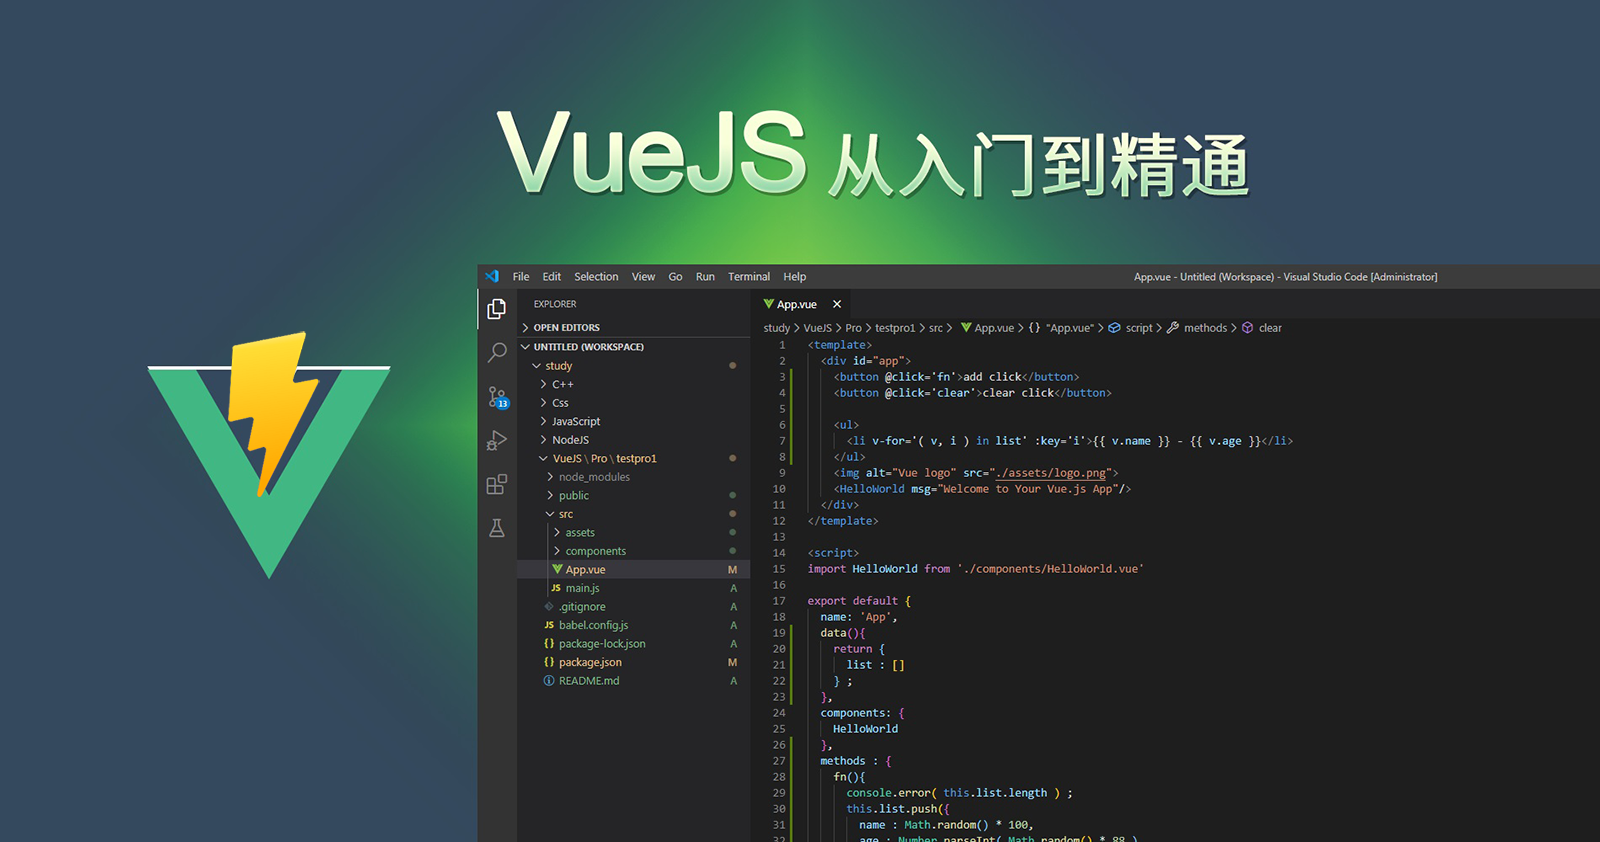Open main.js from the file tree

tap(633, 588)
